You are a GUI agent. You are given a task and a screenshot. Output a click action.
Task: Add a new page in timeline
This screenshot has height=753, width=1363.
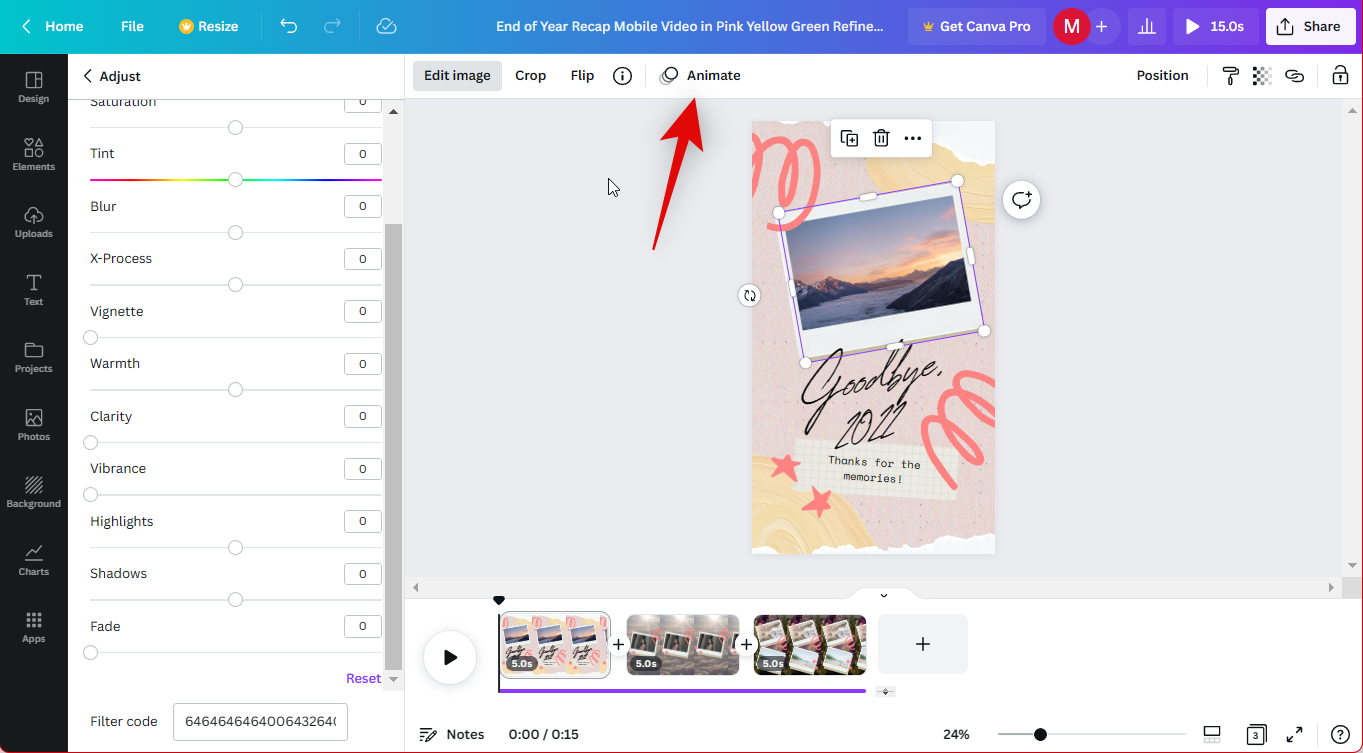coord(923,644)
